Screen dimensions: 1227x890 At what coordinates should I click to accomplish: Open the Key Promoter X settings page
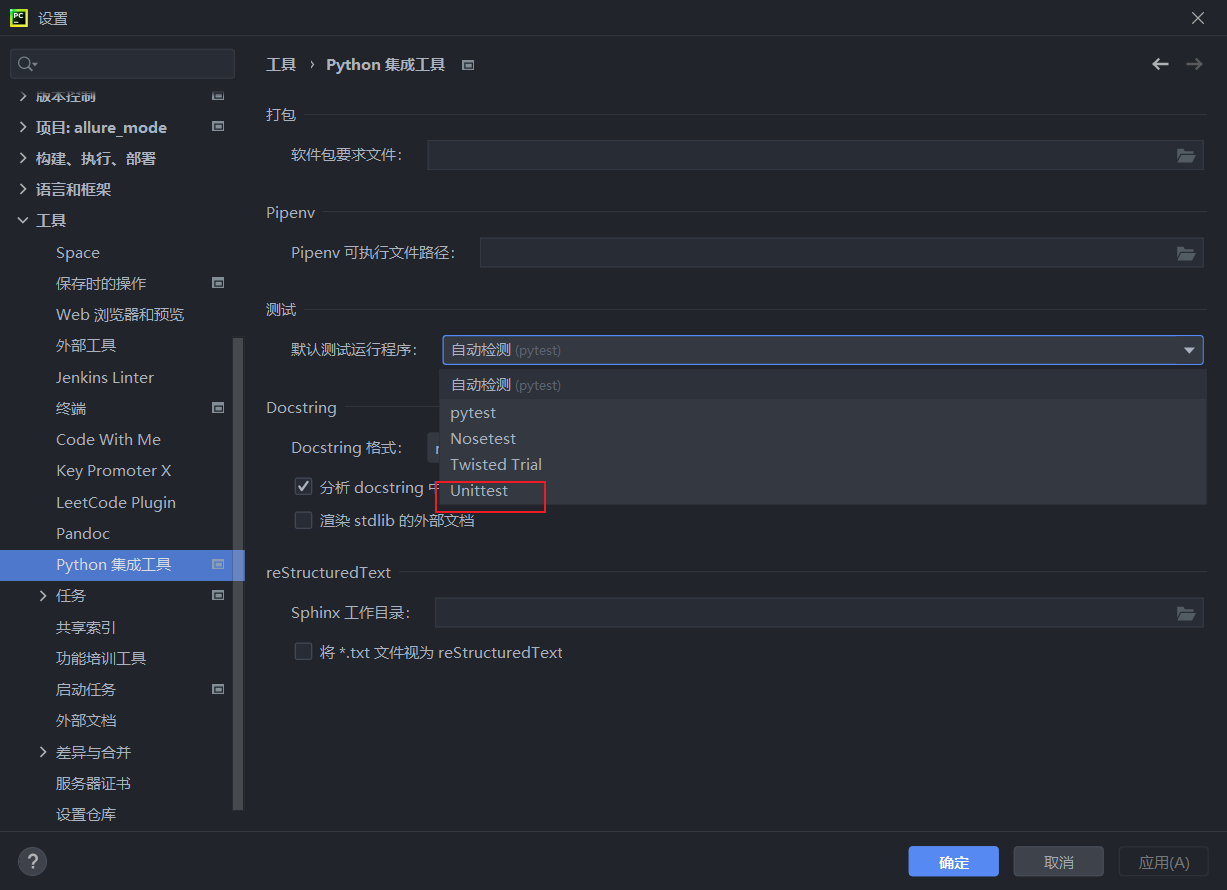click(114, 470)
